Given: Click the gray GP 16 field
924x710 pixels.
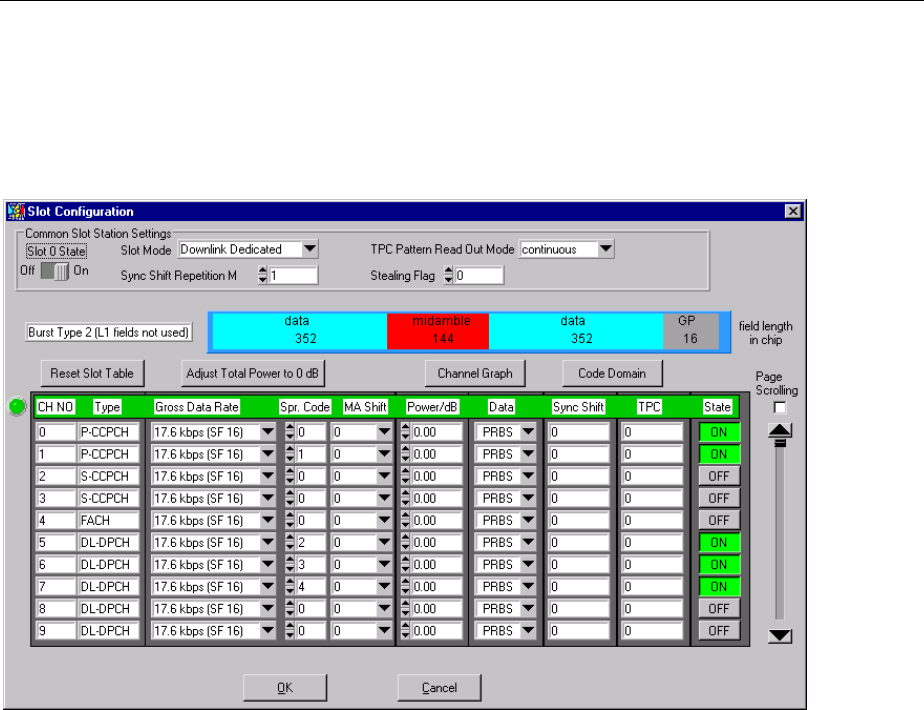Looking at the screenshot, I should [691, 331].
